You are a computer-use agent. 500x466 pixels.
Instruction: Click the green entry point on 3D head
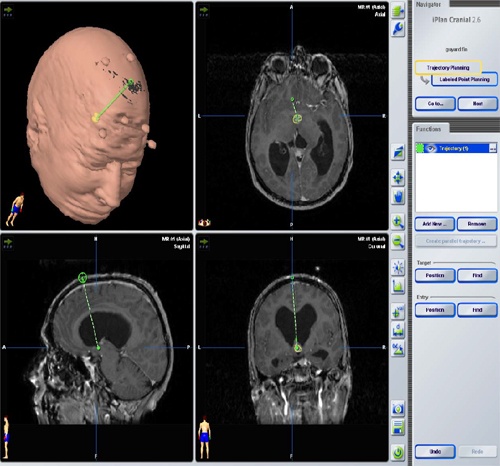(x=131, y=82)
